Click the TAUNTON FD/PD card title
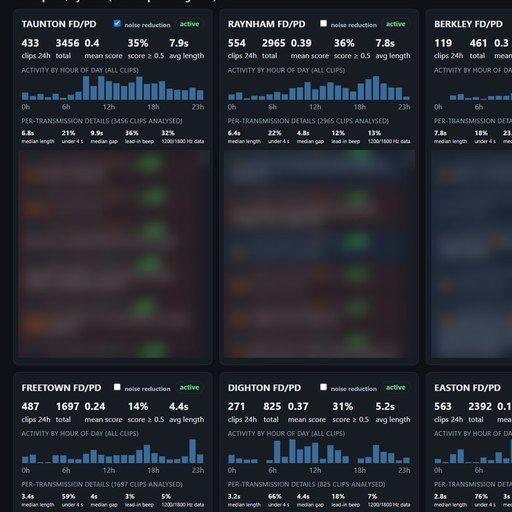512x512 pixels. click(x=59, y=24)
